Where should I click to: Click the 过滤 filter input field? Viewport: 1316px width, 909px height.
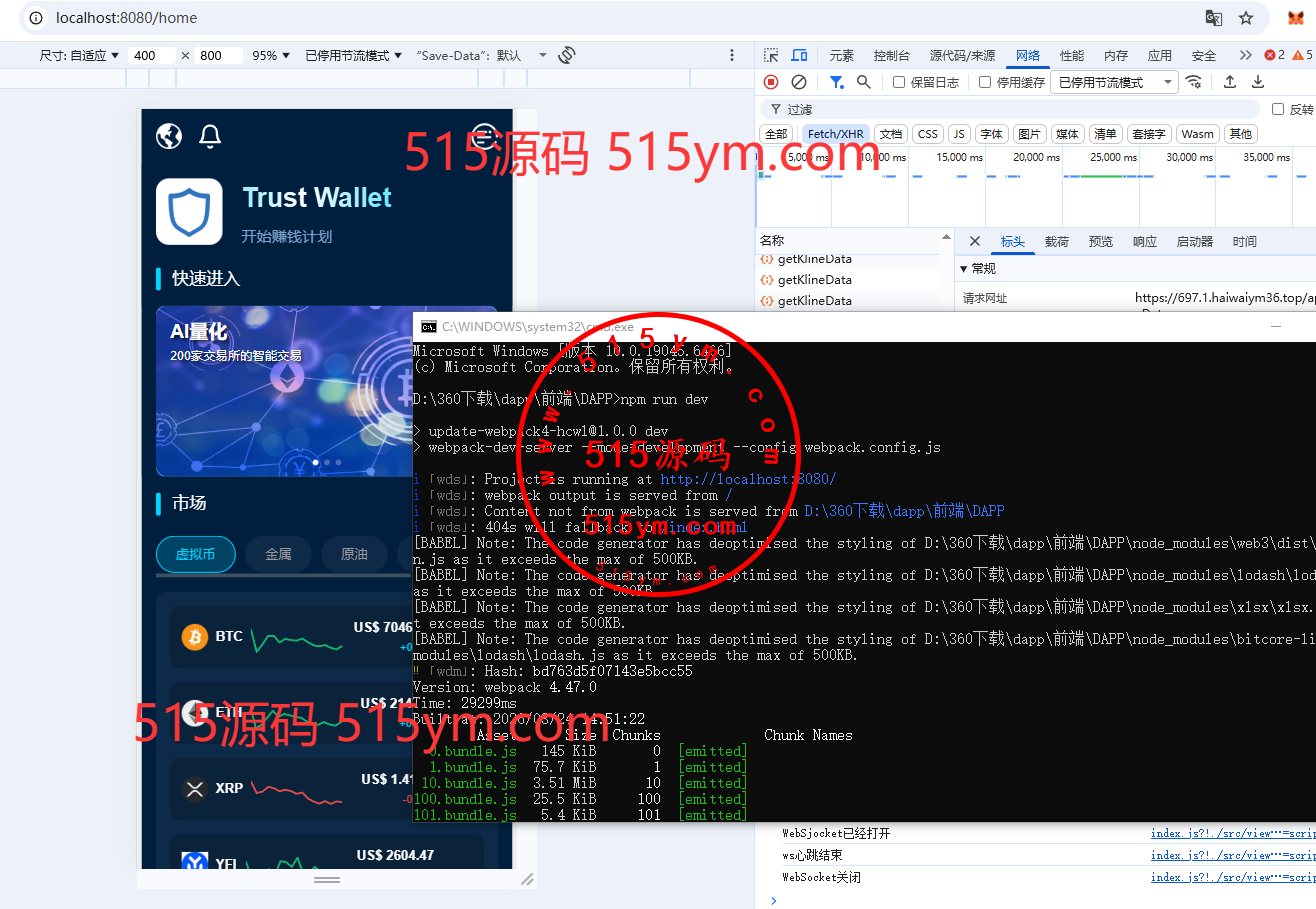(1010, 109)
